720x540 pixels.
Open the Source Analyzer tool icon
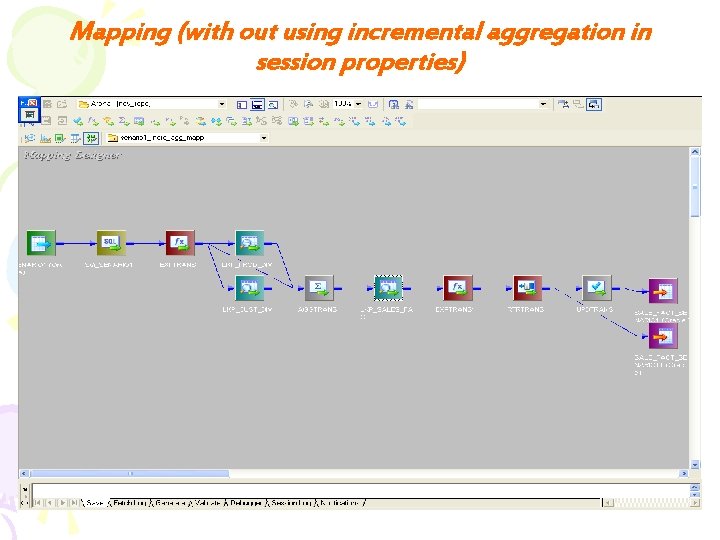30,138
